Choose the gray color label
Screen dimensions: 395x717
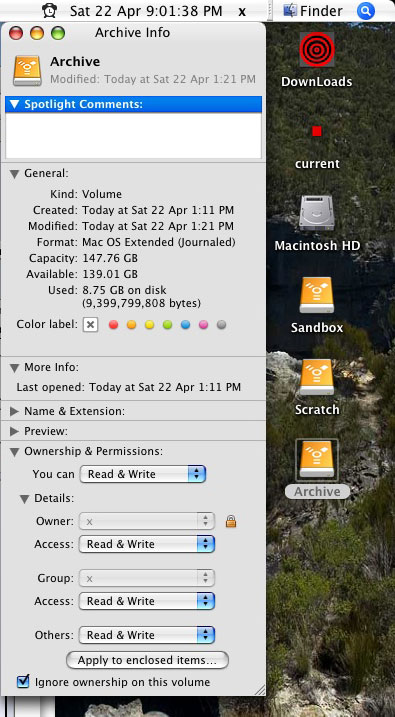221,325
